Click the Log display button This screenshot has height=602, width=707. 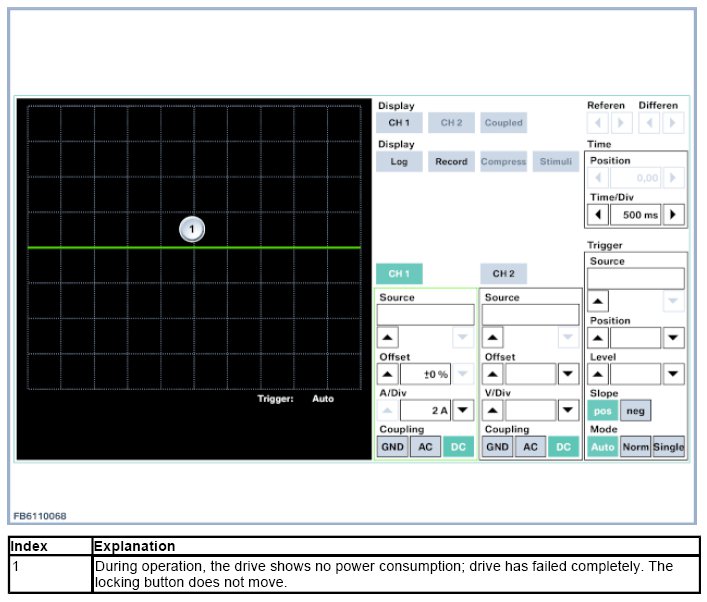(399, 162)
